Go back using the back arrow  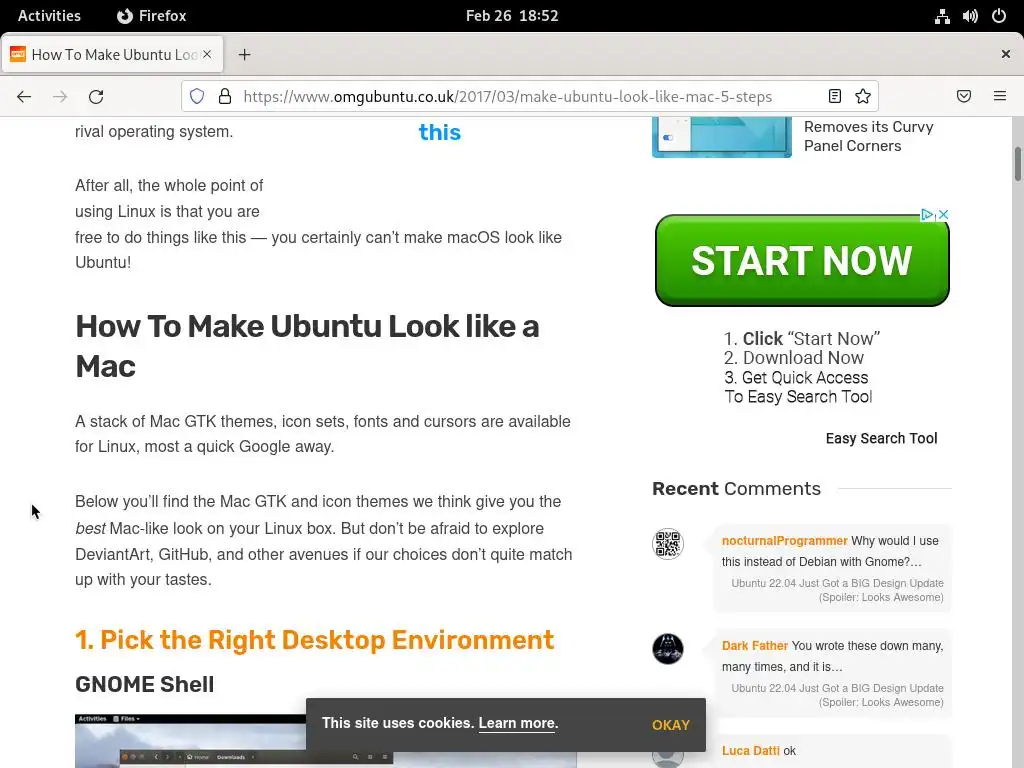click(24, 97)
